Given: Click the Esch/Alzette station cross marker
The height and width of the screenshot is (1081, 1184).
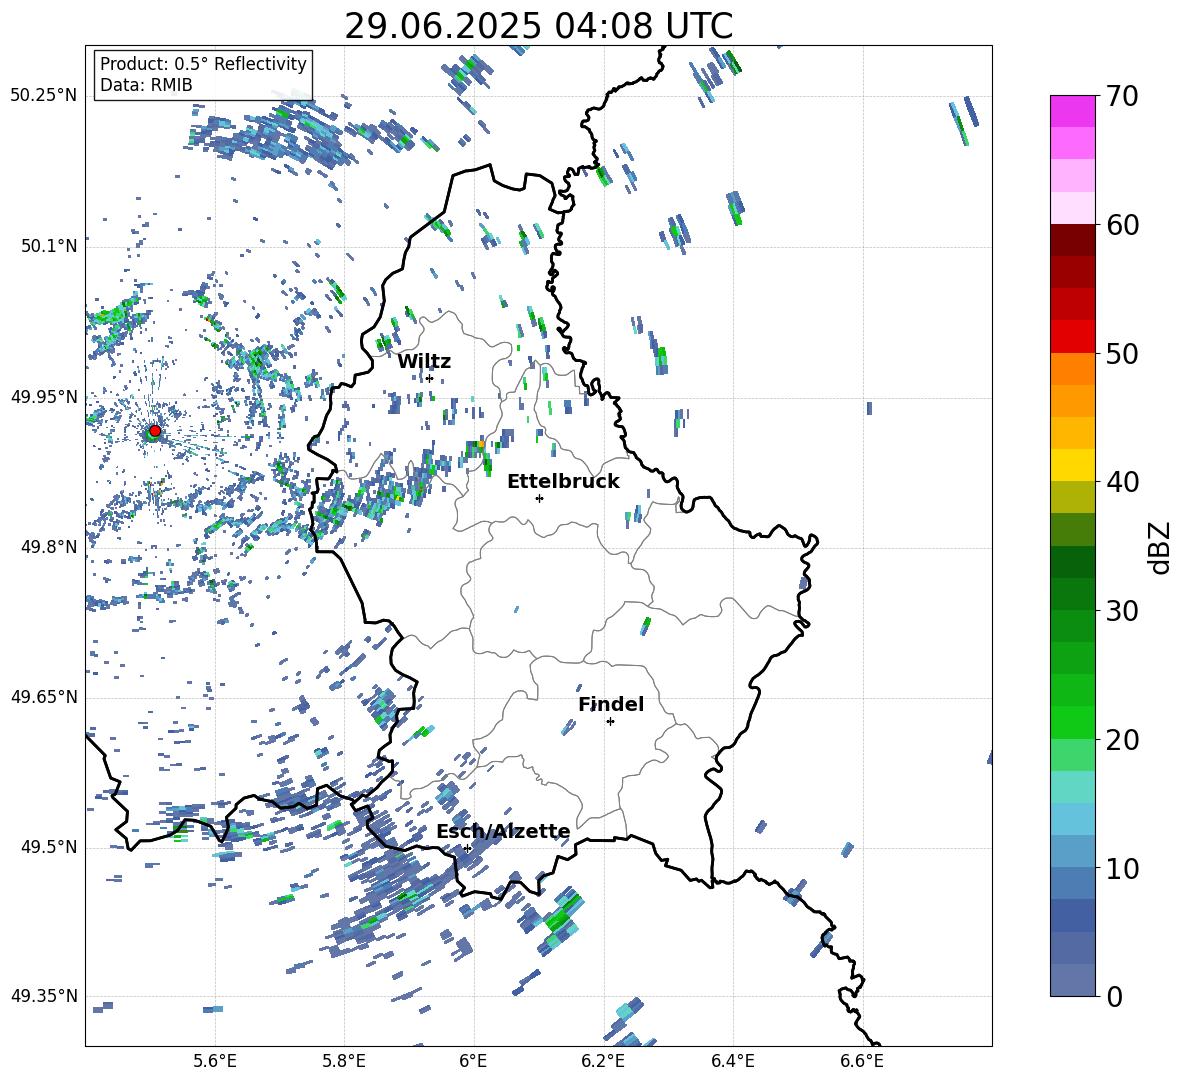Looking at the screenshot, I should click(x=467, y=848).
